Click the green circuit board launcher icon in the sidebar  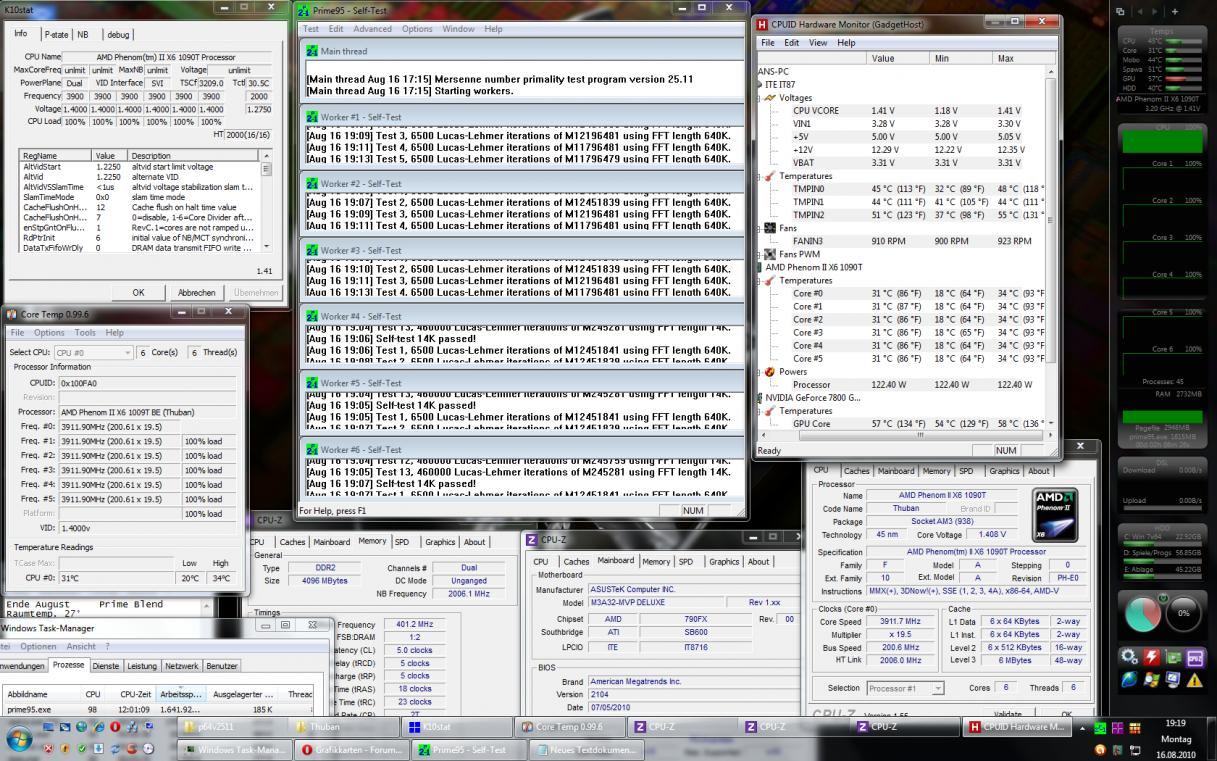click(1173, 657)
